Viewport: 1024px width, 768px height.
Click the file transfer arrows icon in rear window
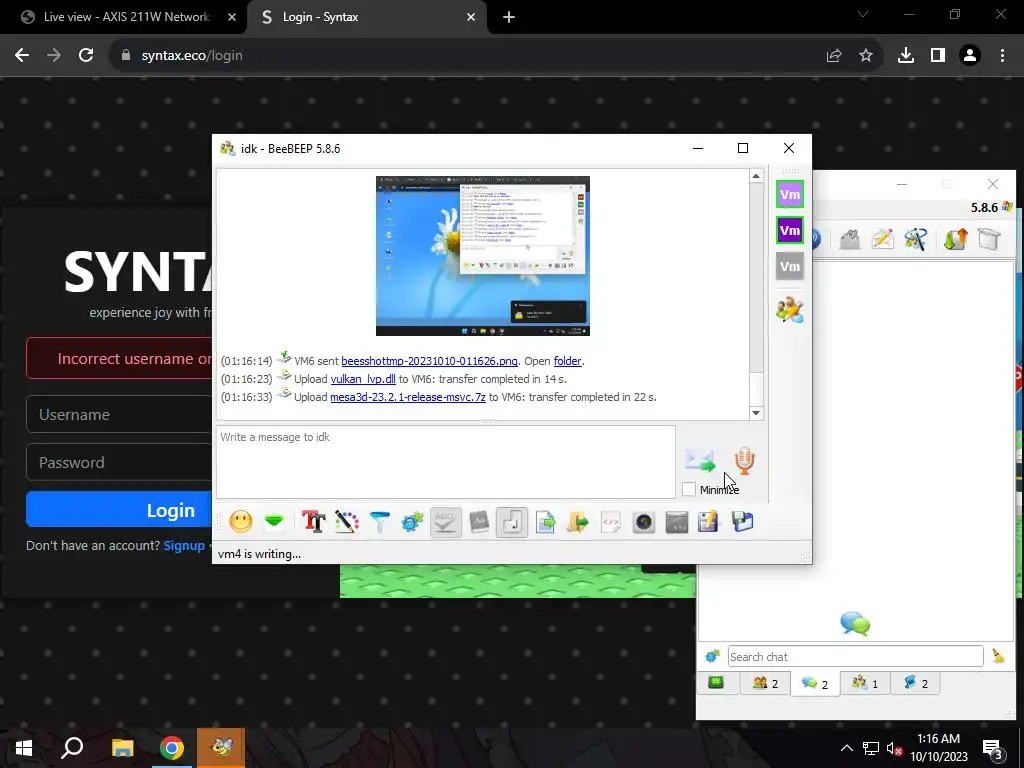click(x=955, y=239)
